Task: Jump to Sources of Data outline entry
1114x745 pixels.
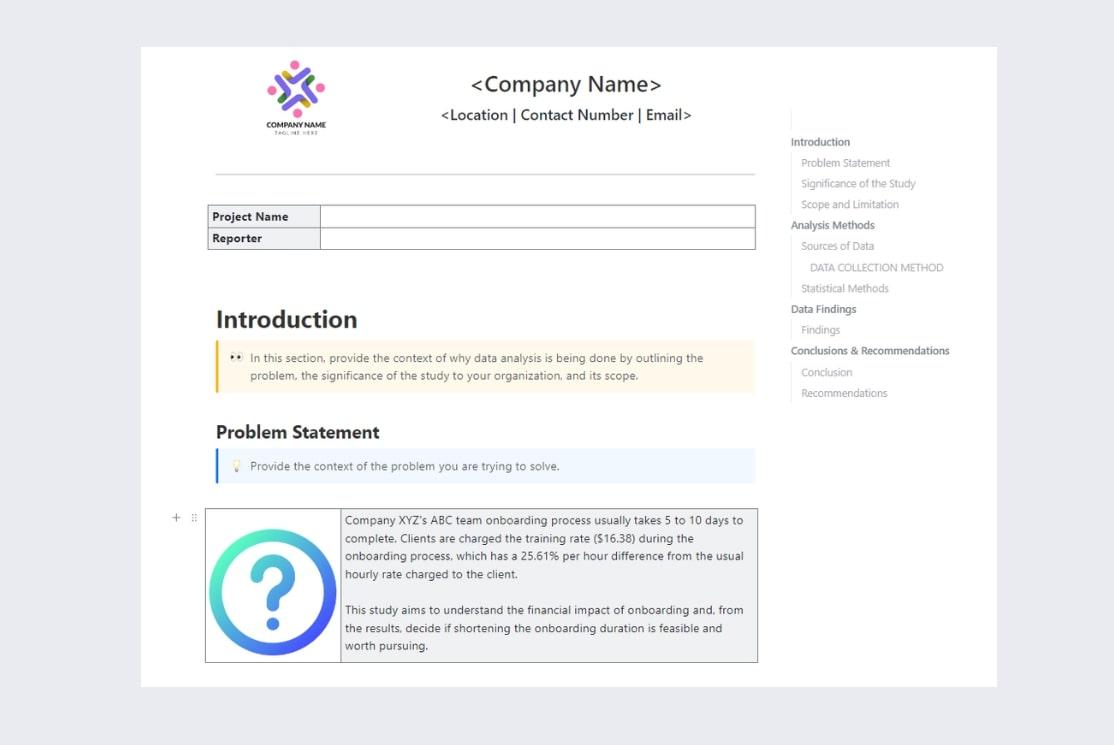Action: pos(837,246)
